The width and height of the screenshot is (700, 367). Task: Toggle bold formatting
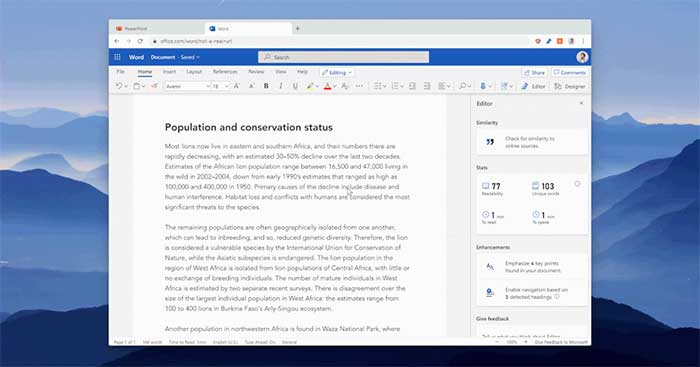click(x=266, y=86)
